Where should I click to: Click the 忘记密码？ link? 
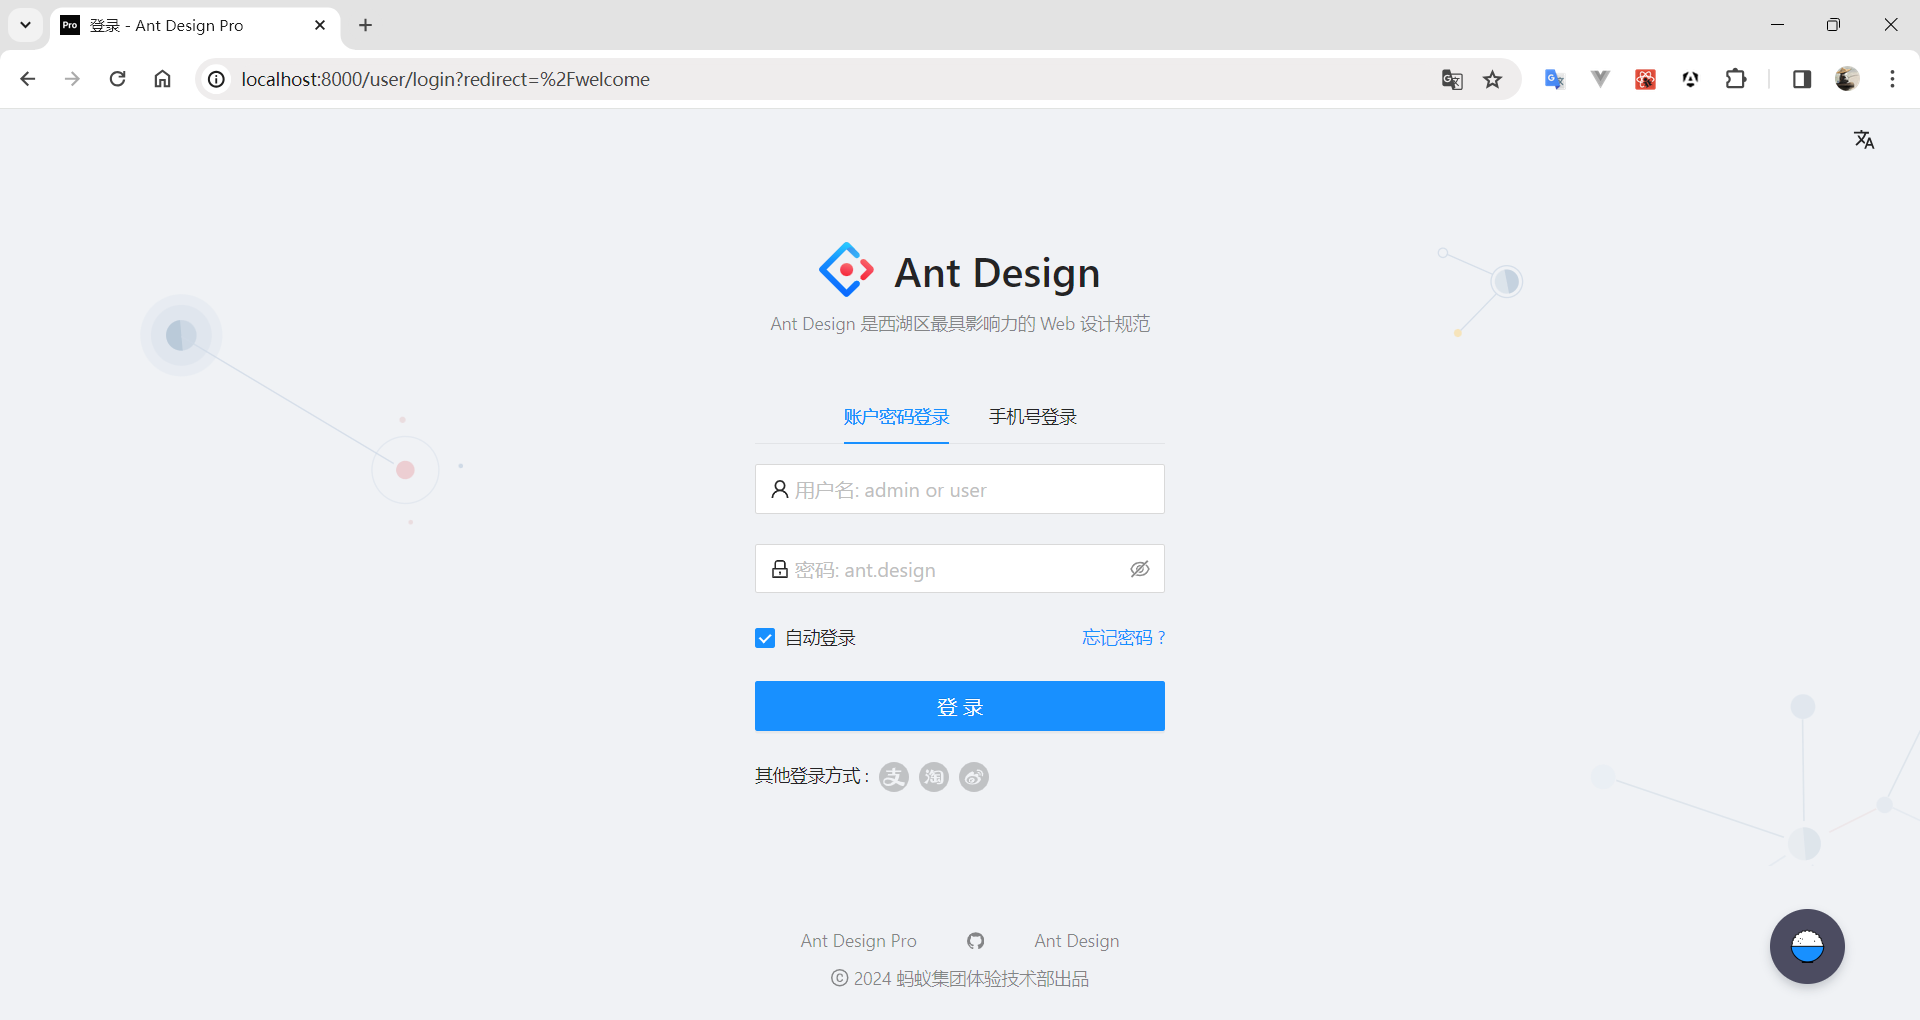1123,638
